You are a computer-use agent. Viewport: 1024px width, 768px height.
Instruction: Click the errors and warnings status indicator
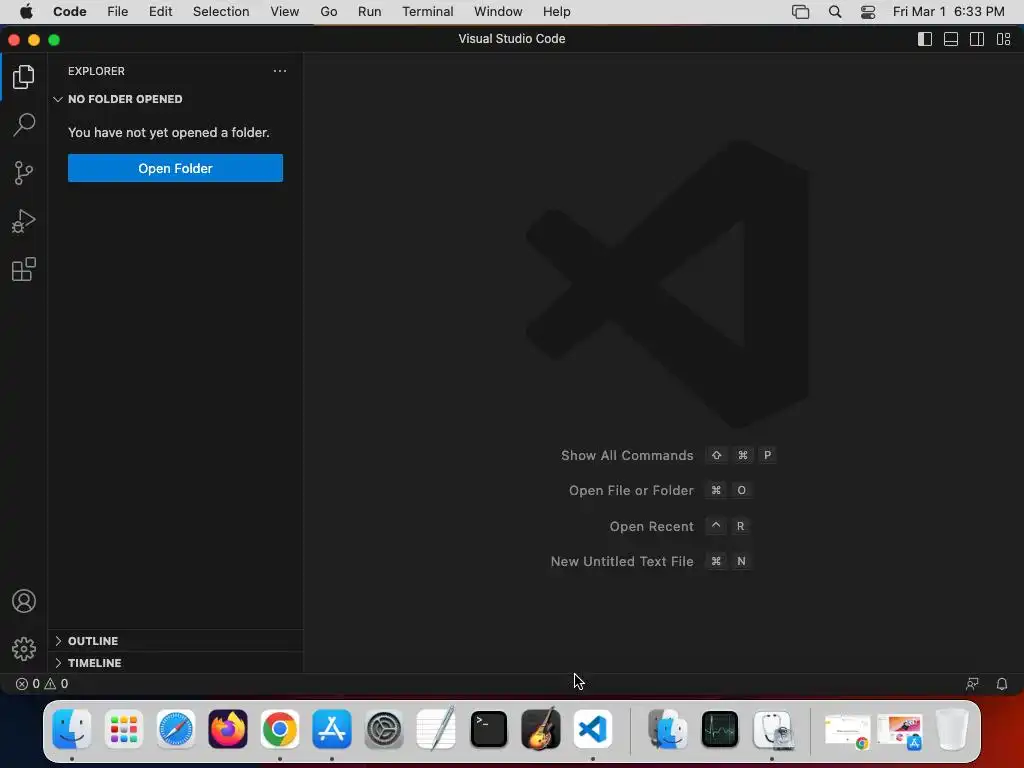tap(42, 684)
